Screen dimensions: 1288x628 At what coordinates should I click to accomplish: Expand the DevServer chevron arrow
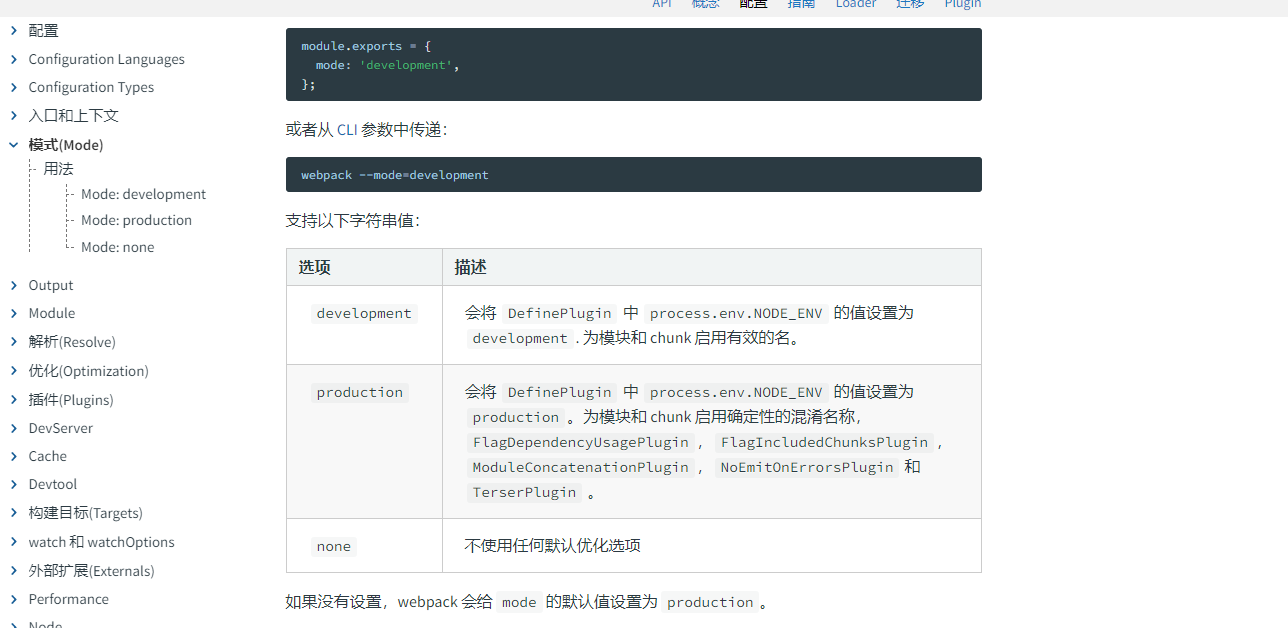(x=14, y=428)
